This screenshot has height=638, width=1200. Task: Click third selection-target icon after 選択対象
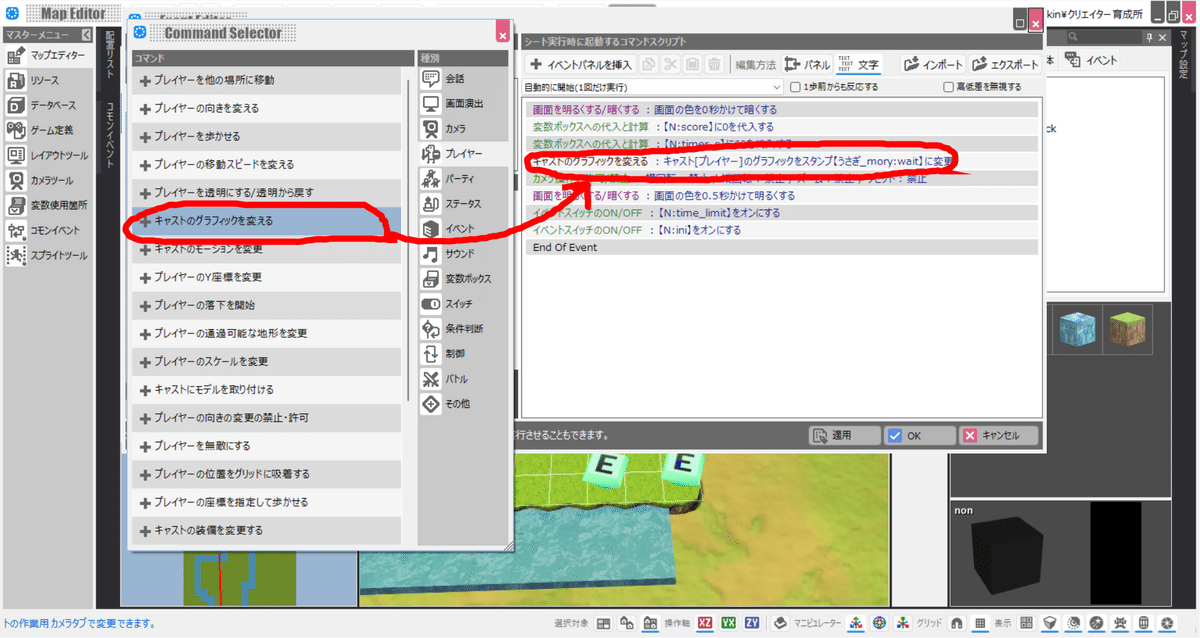pos(650,622)
